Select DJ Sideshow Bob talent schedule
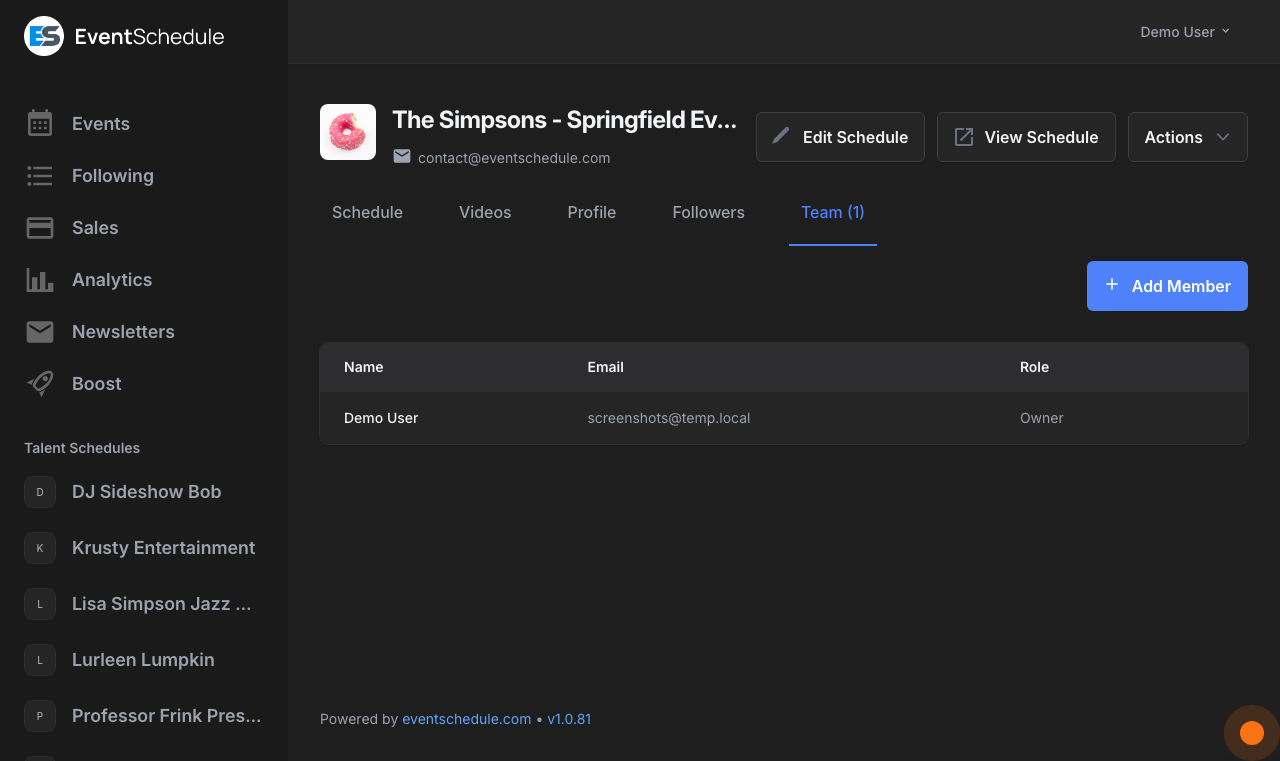This screenshot has height=761, width=1280. click(146, 492)
